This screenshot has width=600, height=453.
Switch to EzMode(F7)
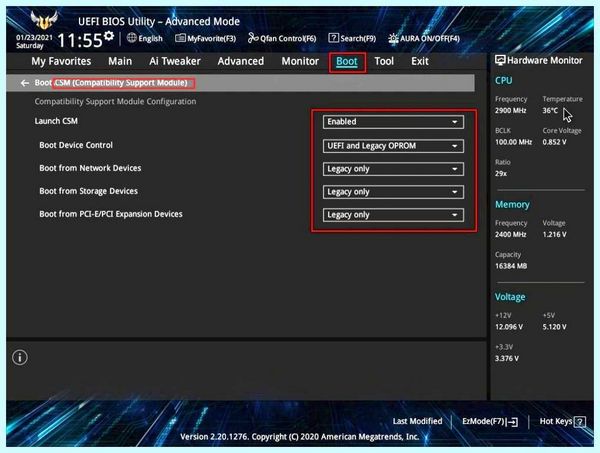[x=490, y=422]
